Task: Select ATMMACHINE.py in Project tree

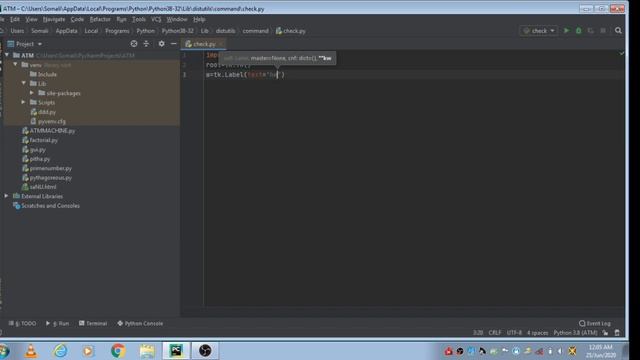Action: [52, 131]
